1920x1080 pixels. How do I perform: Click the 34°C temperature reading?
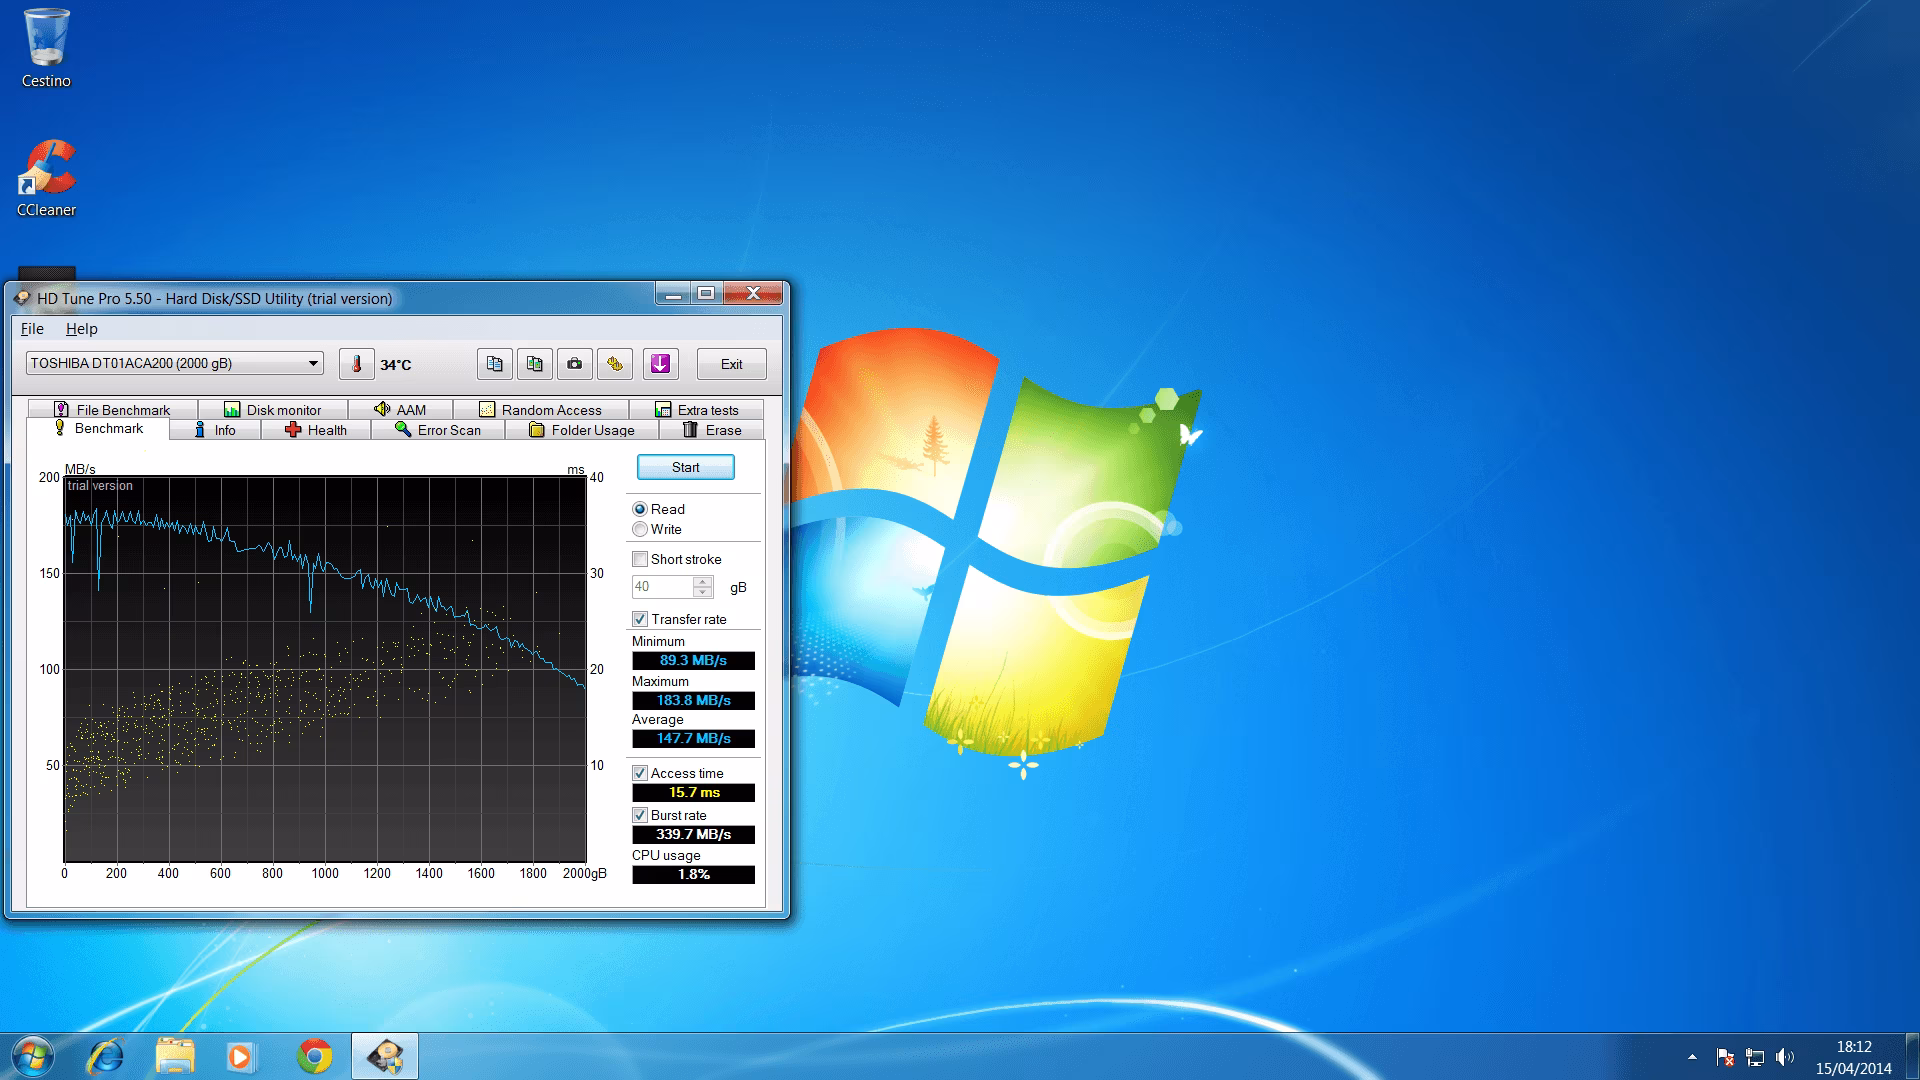pos(396,365)
